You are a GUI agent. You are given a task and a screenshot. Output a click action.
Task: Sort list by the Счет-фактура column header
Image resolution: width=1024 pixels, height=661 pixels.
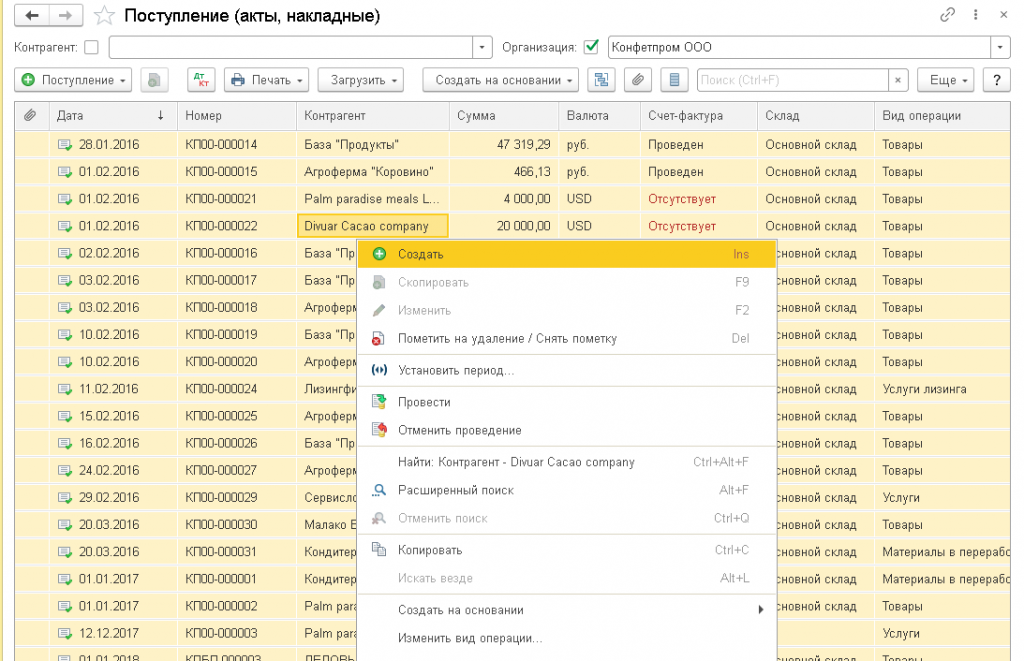point(698,116)
